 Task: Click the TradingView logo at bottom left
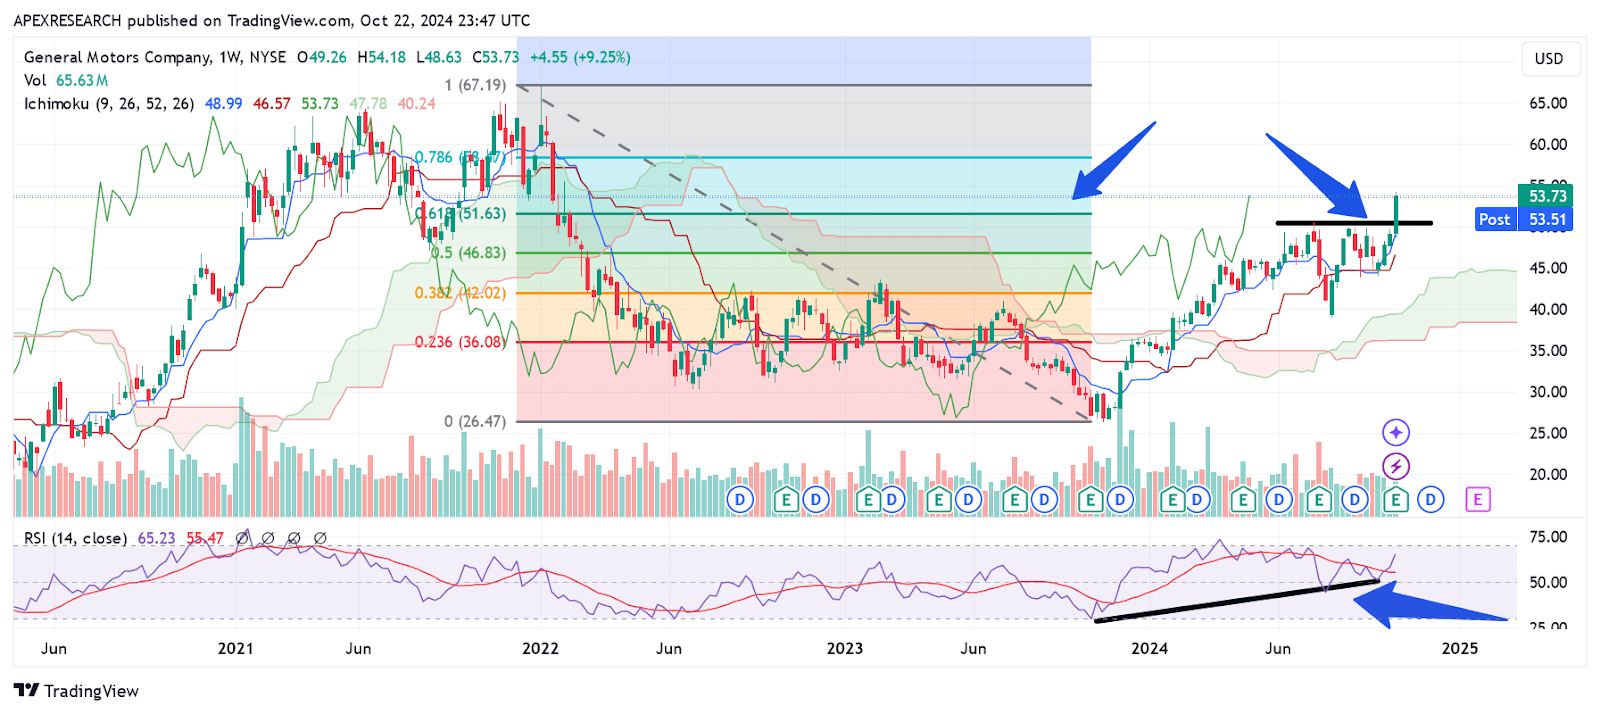[x=77, y=691]
